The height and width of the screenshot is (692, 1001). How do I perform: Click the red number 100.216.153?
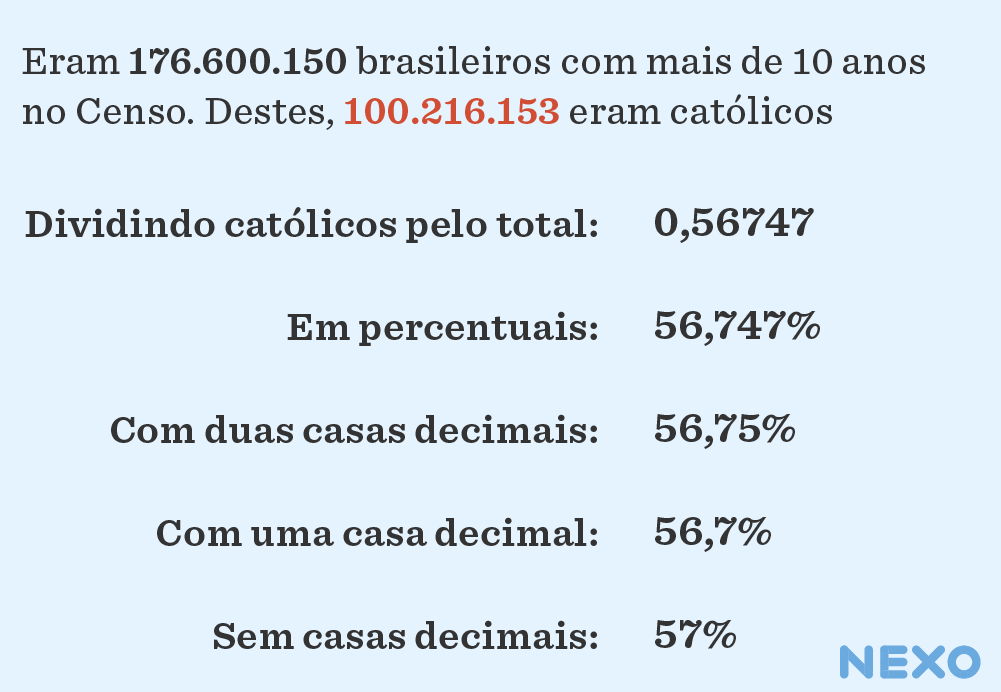click(x=451, y=112)
